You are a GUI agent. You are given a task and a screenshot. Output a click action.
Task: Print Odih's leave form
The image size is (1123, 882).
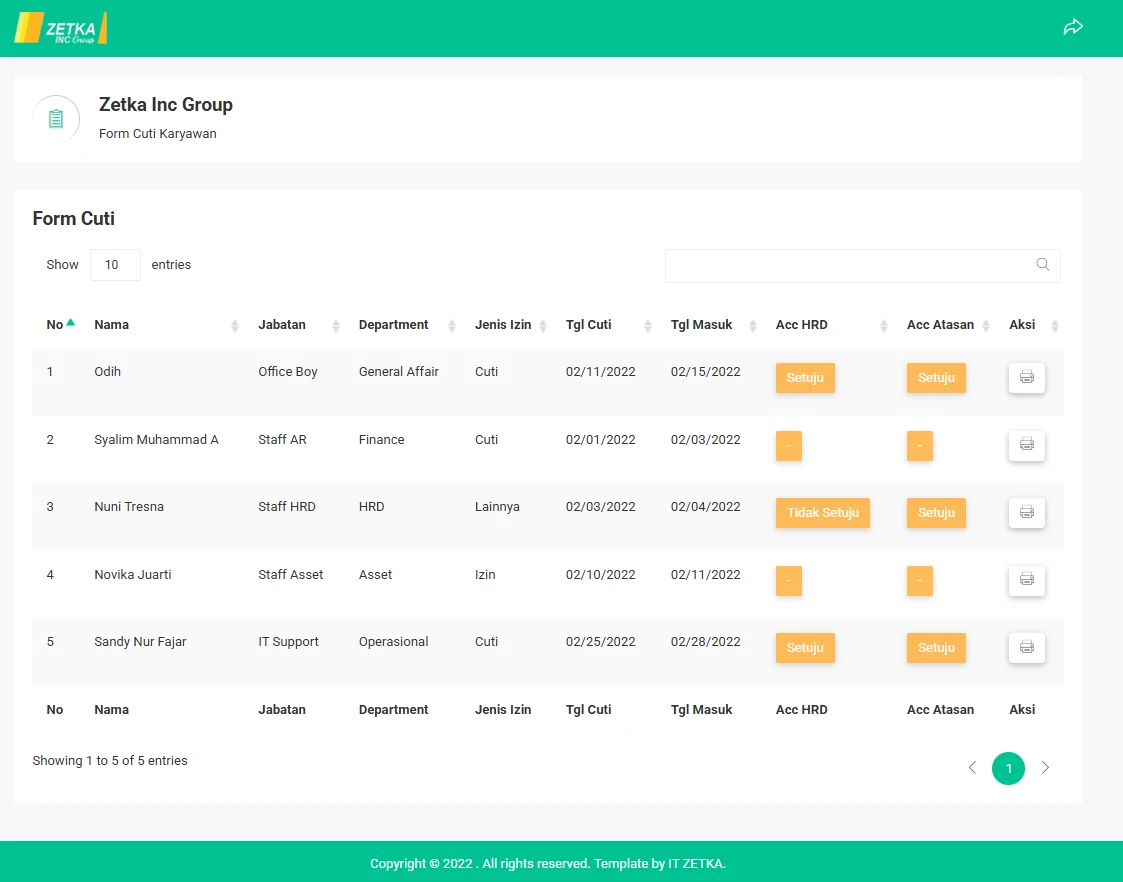[1026, 378]
